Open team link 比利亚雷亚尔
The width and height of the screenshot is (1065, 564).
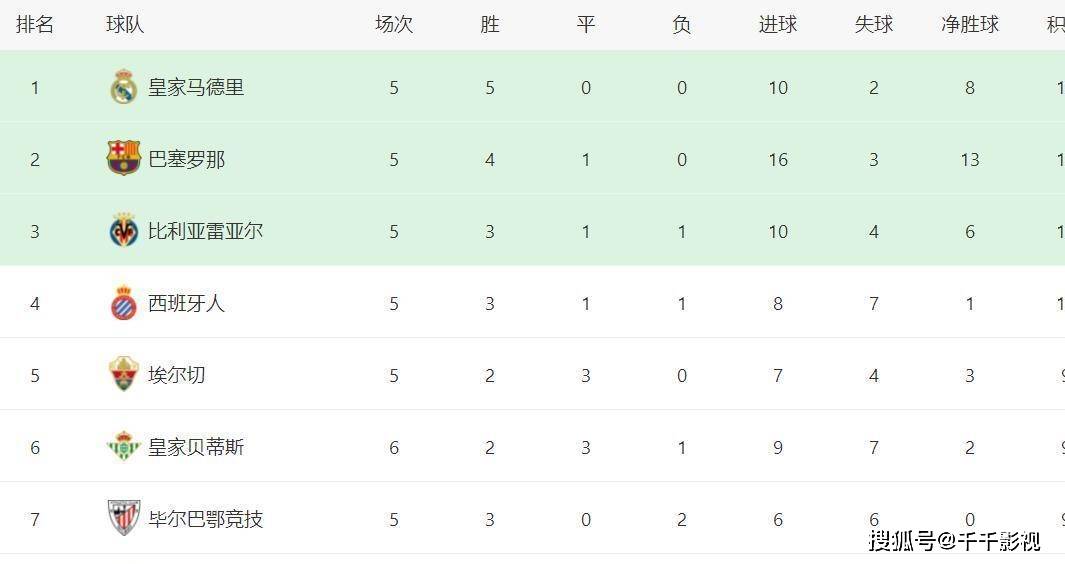coord(205,232)
